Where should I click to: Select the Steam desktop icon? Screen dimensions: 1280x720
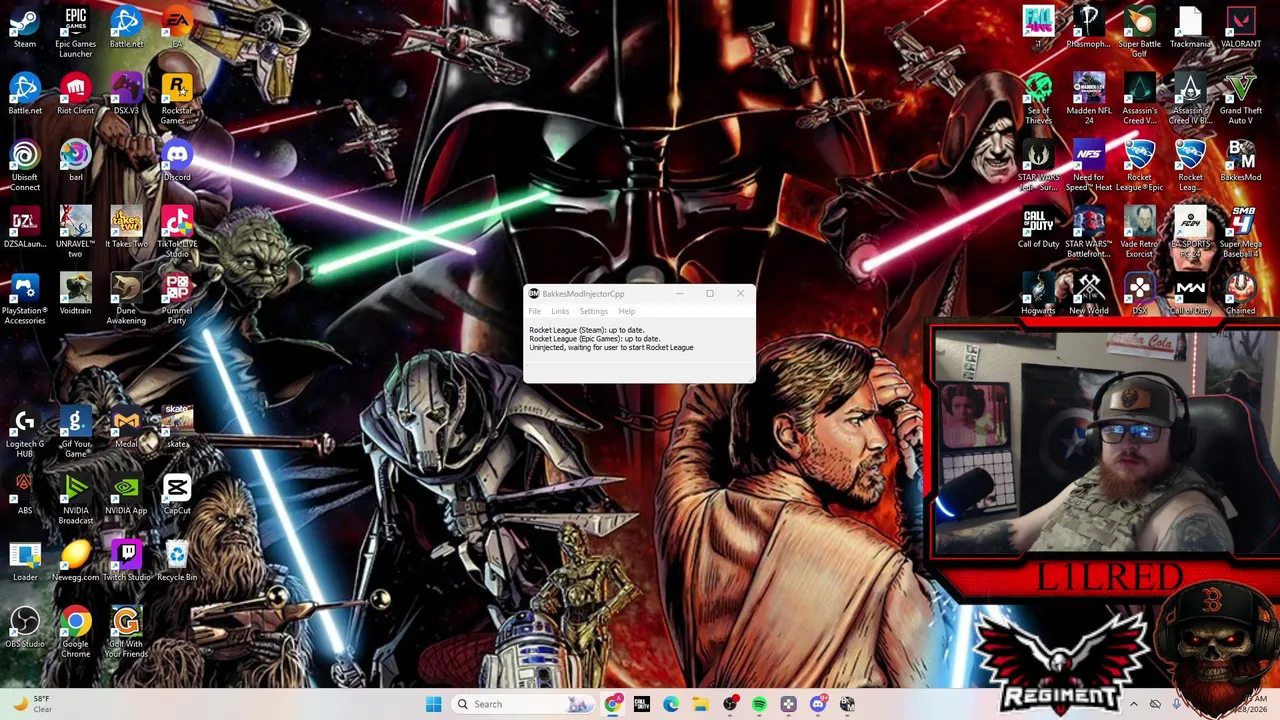(25, 28)
